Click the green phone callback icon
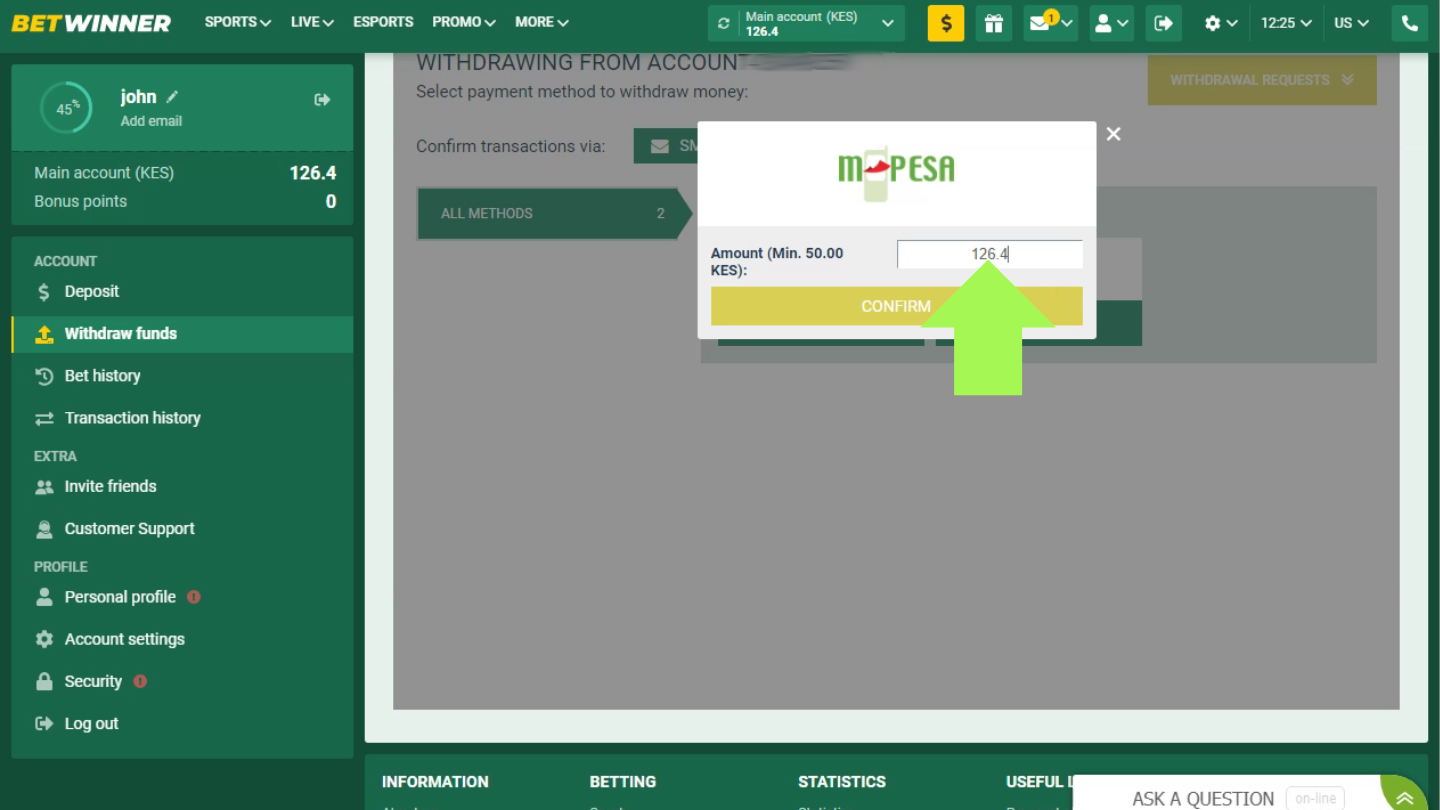Image resolution: width=1440 pixels, height=810 pixels. (x=1409, y=23)
